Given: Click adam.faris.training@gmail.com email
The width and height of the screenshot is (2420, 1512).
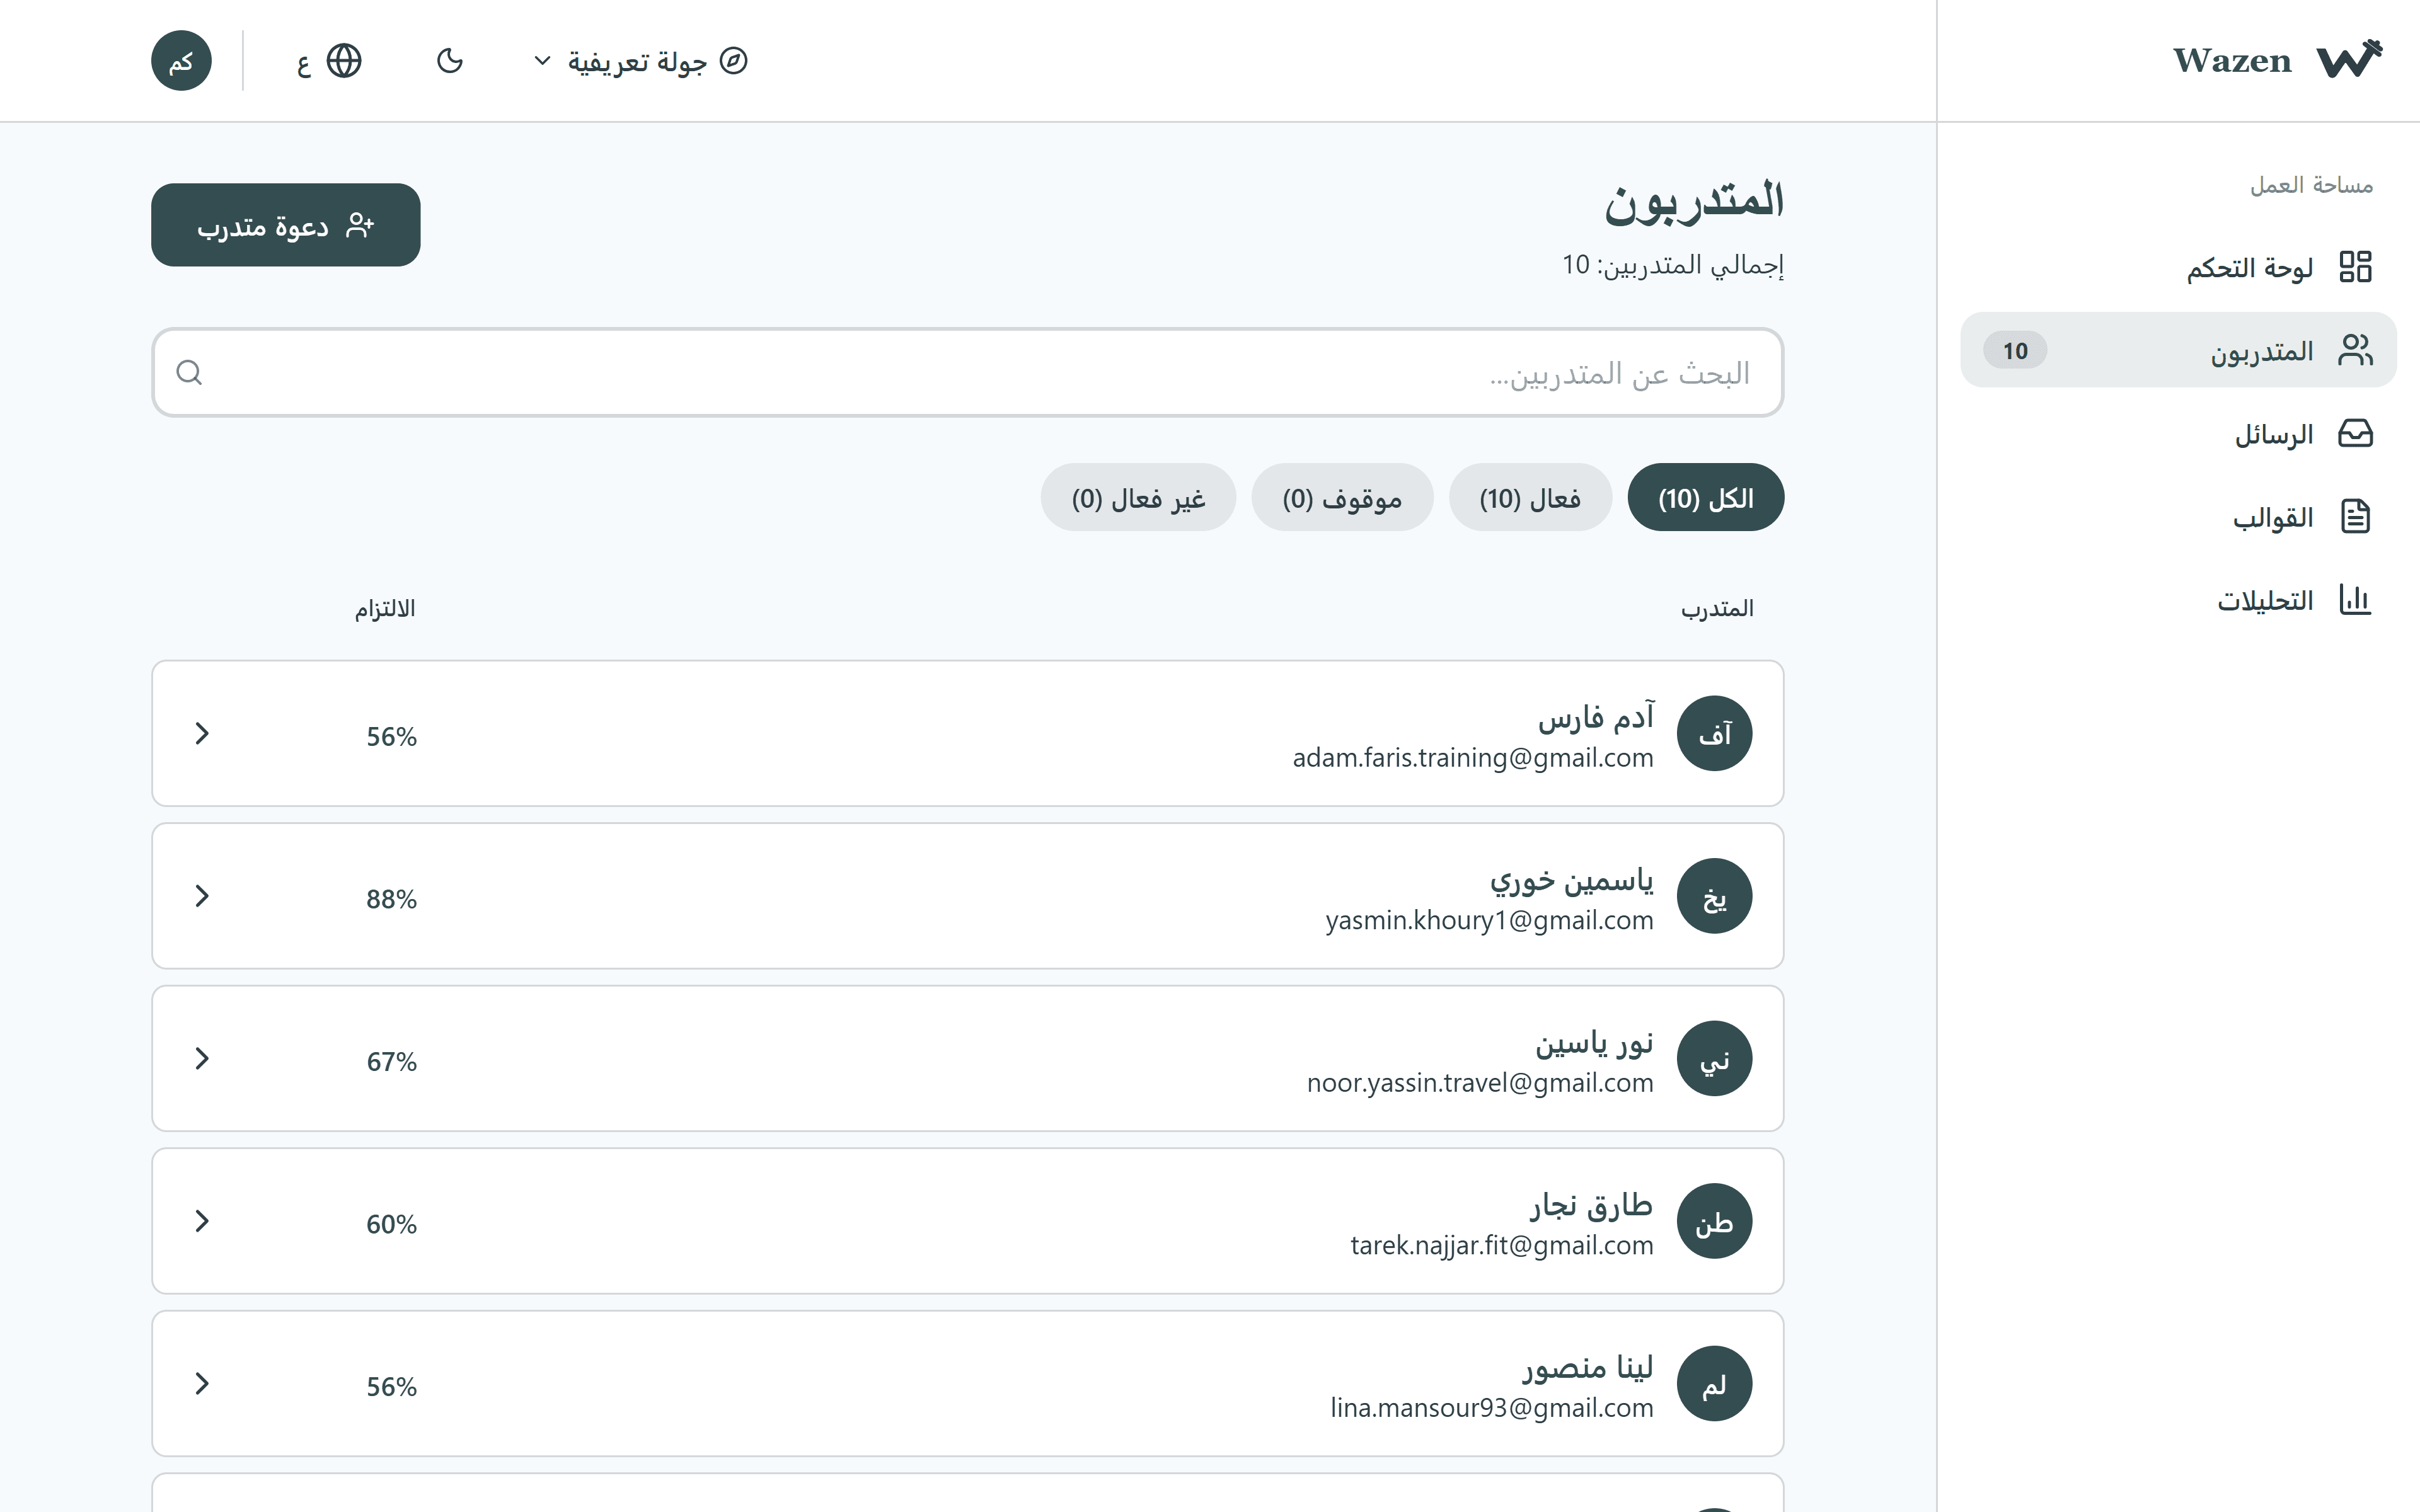Looking at the screenshot, I should click(x=1473, y=759).
